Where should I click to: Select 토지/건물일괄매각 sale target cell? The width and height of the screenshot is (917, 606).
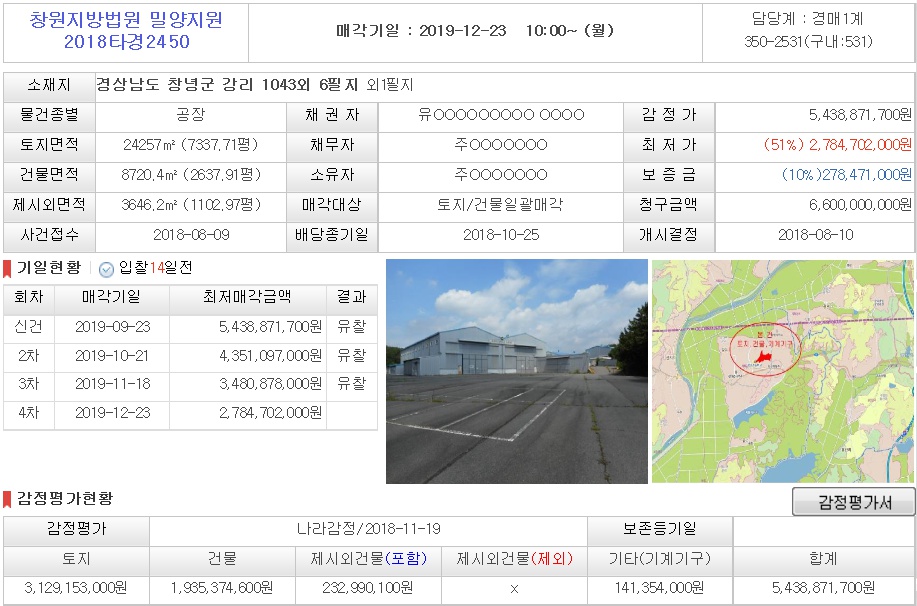[501, 205]
